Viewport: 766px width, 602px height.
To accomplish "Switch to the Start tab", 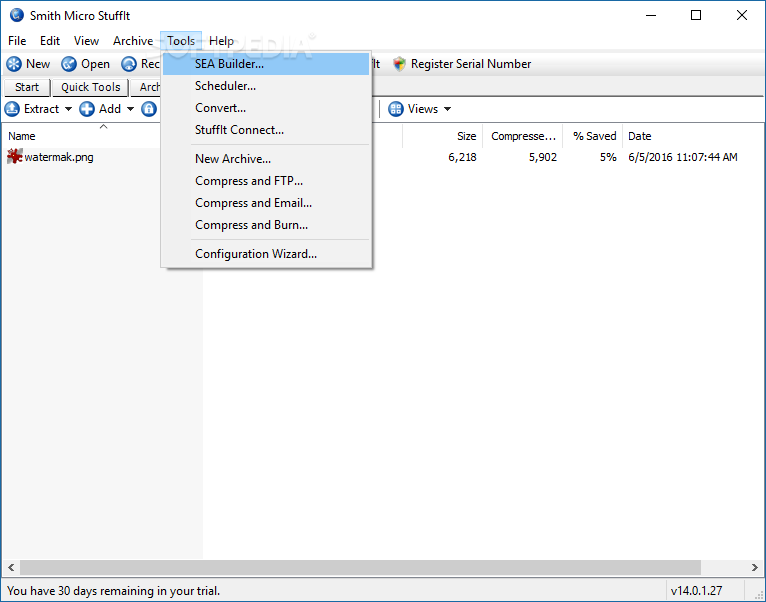I will coord(27,87).
